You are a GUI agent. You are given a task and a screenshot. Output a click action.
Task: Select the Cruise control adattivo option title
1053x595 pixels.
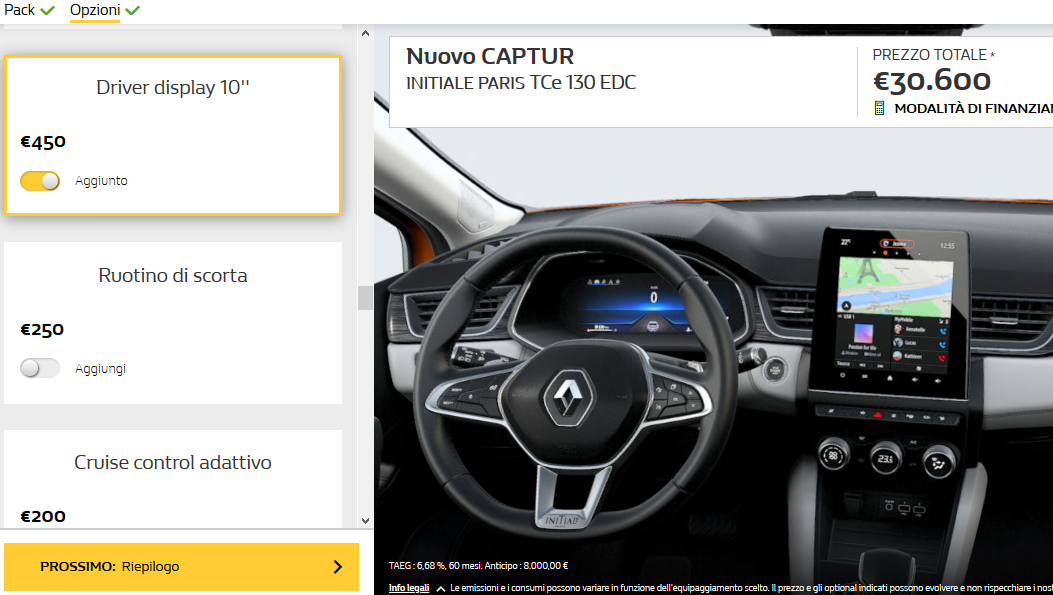[x=173, y=463]
